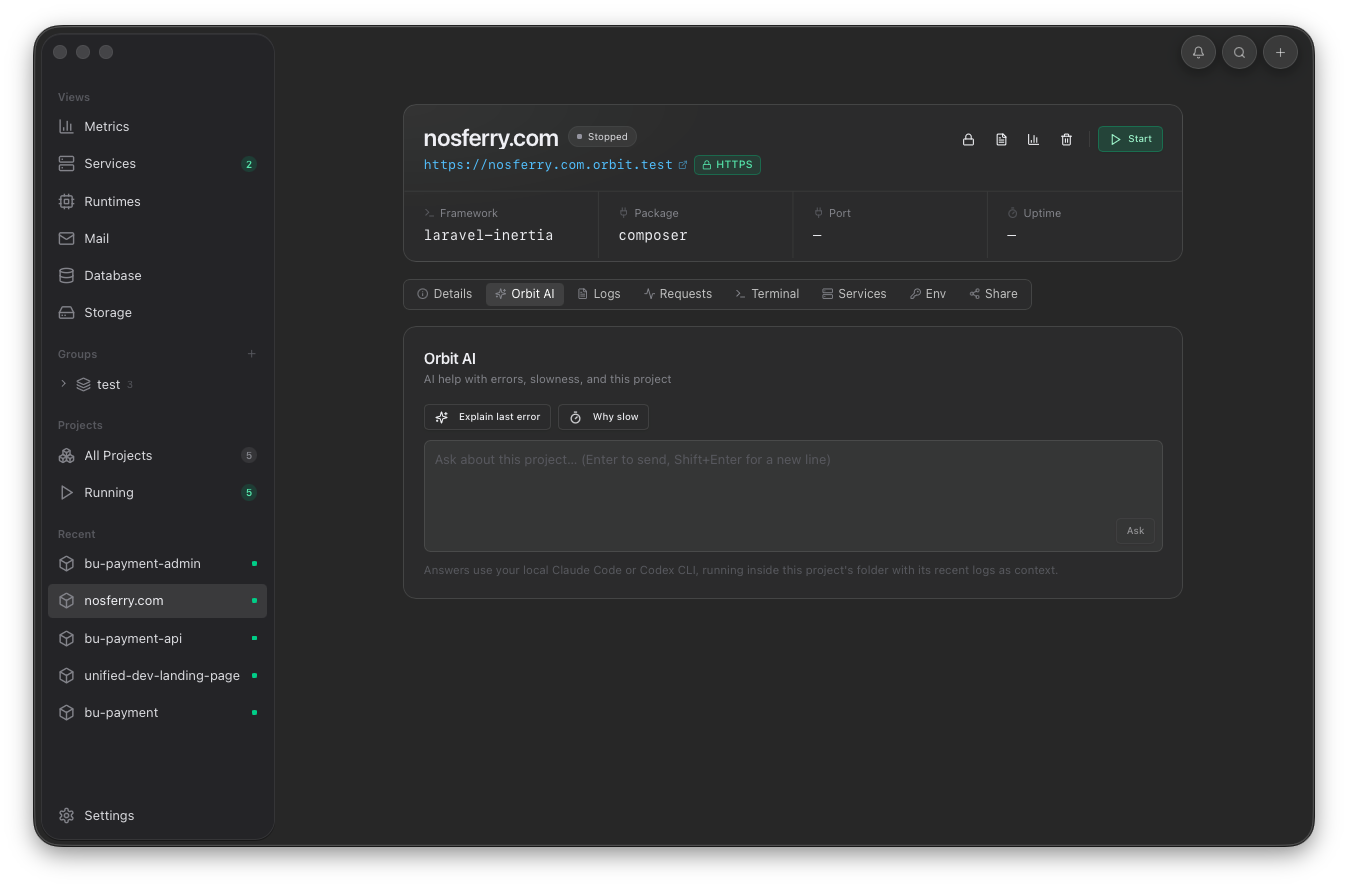Click the laravel-inertia framework value
Viewport: 1348px width, 888px height.
[488, 236]
